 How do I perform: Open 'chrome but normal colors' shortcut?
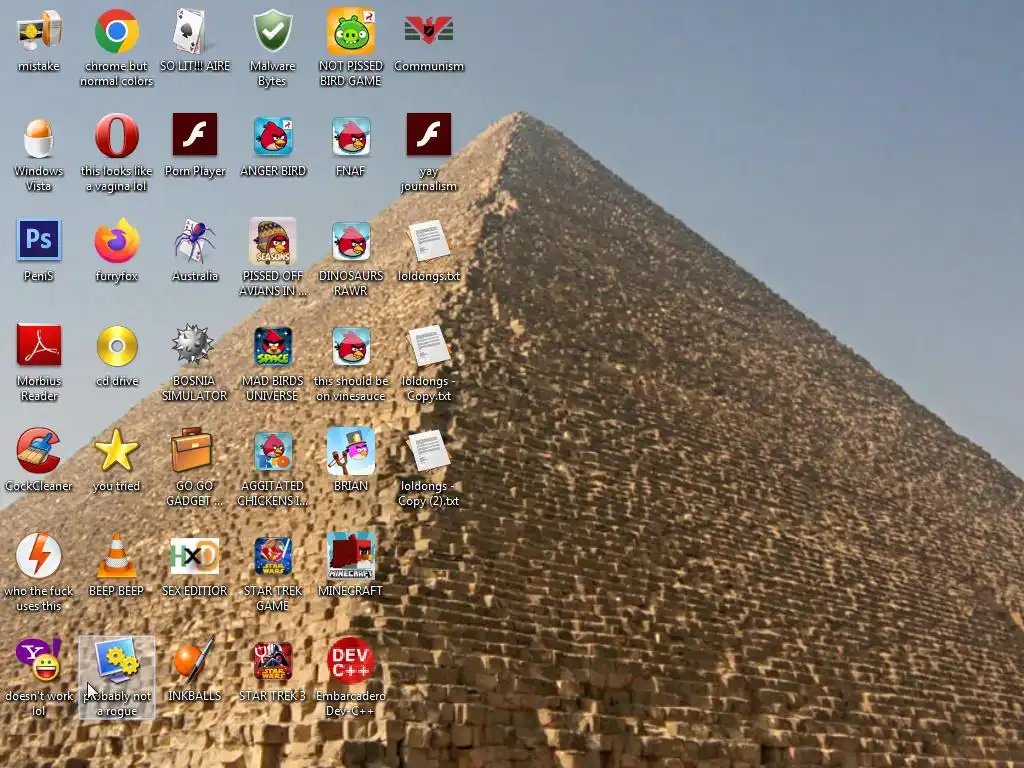[x=116, y=31]
